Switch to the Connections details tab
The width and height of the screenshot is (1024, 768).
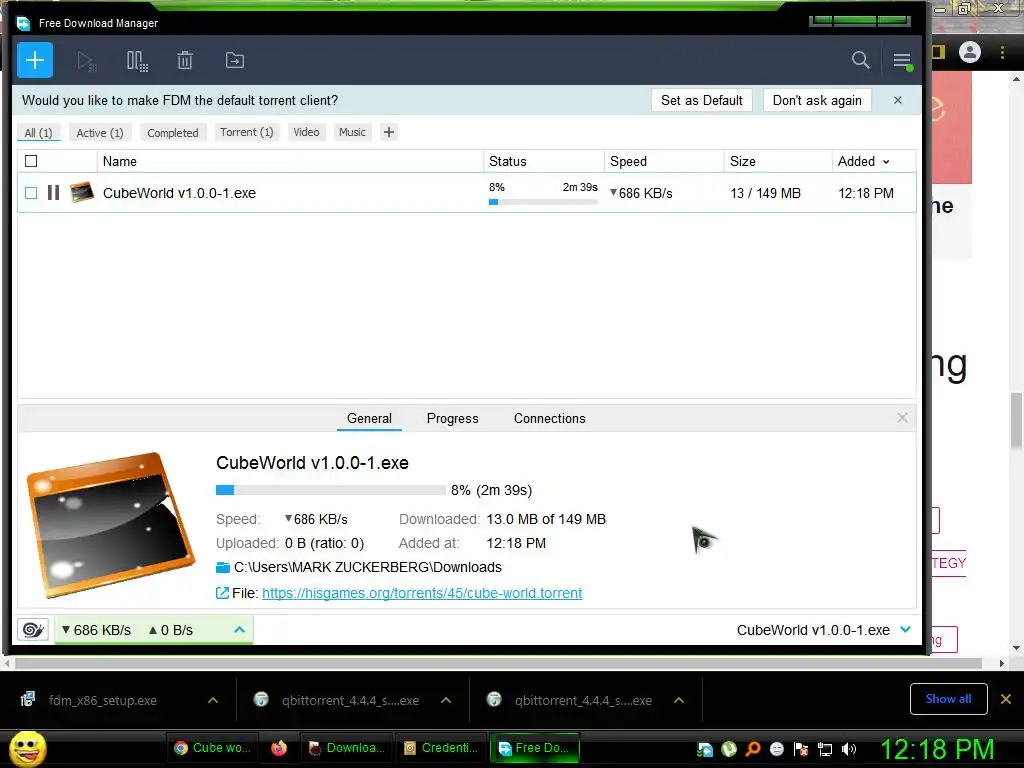(x=549, y=418)
